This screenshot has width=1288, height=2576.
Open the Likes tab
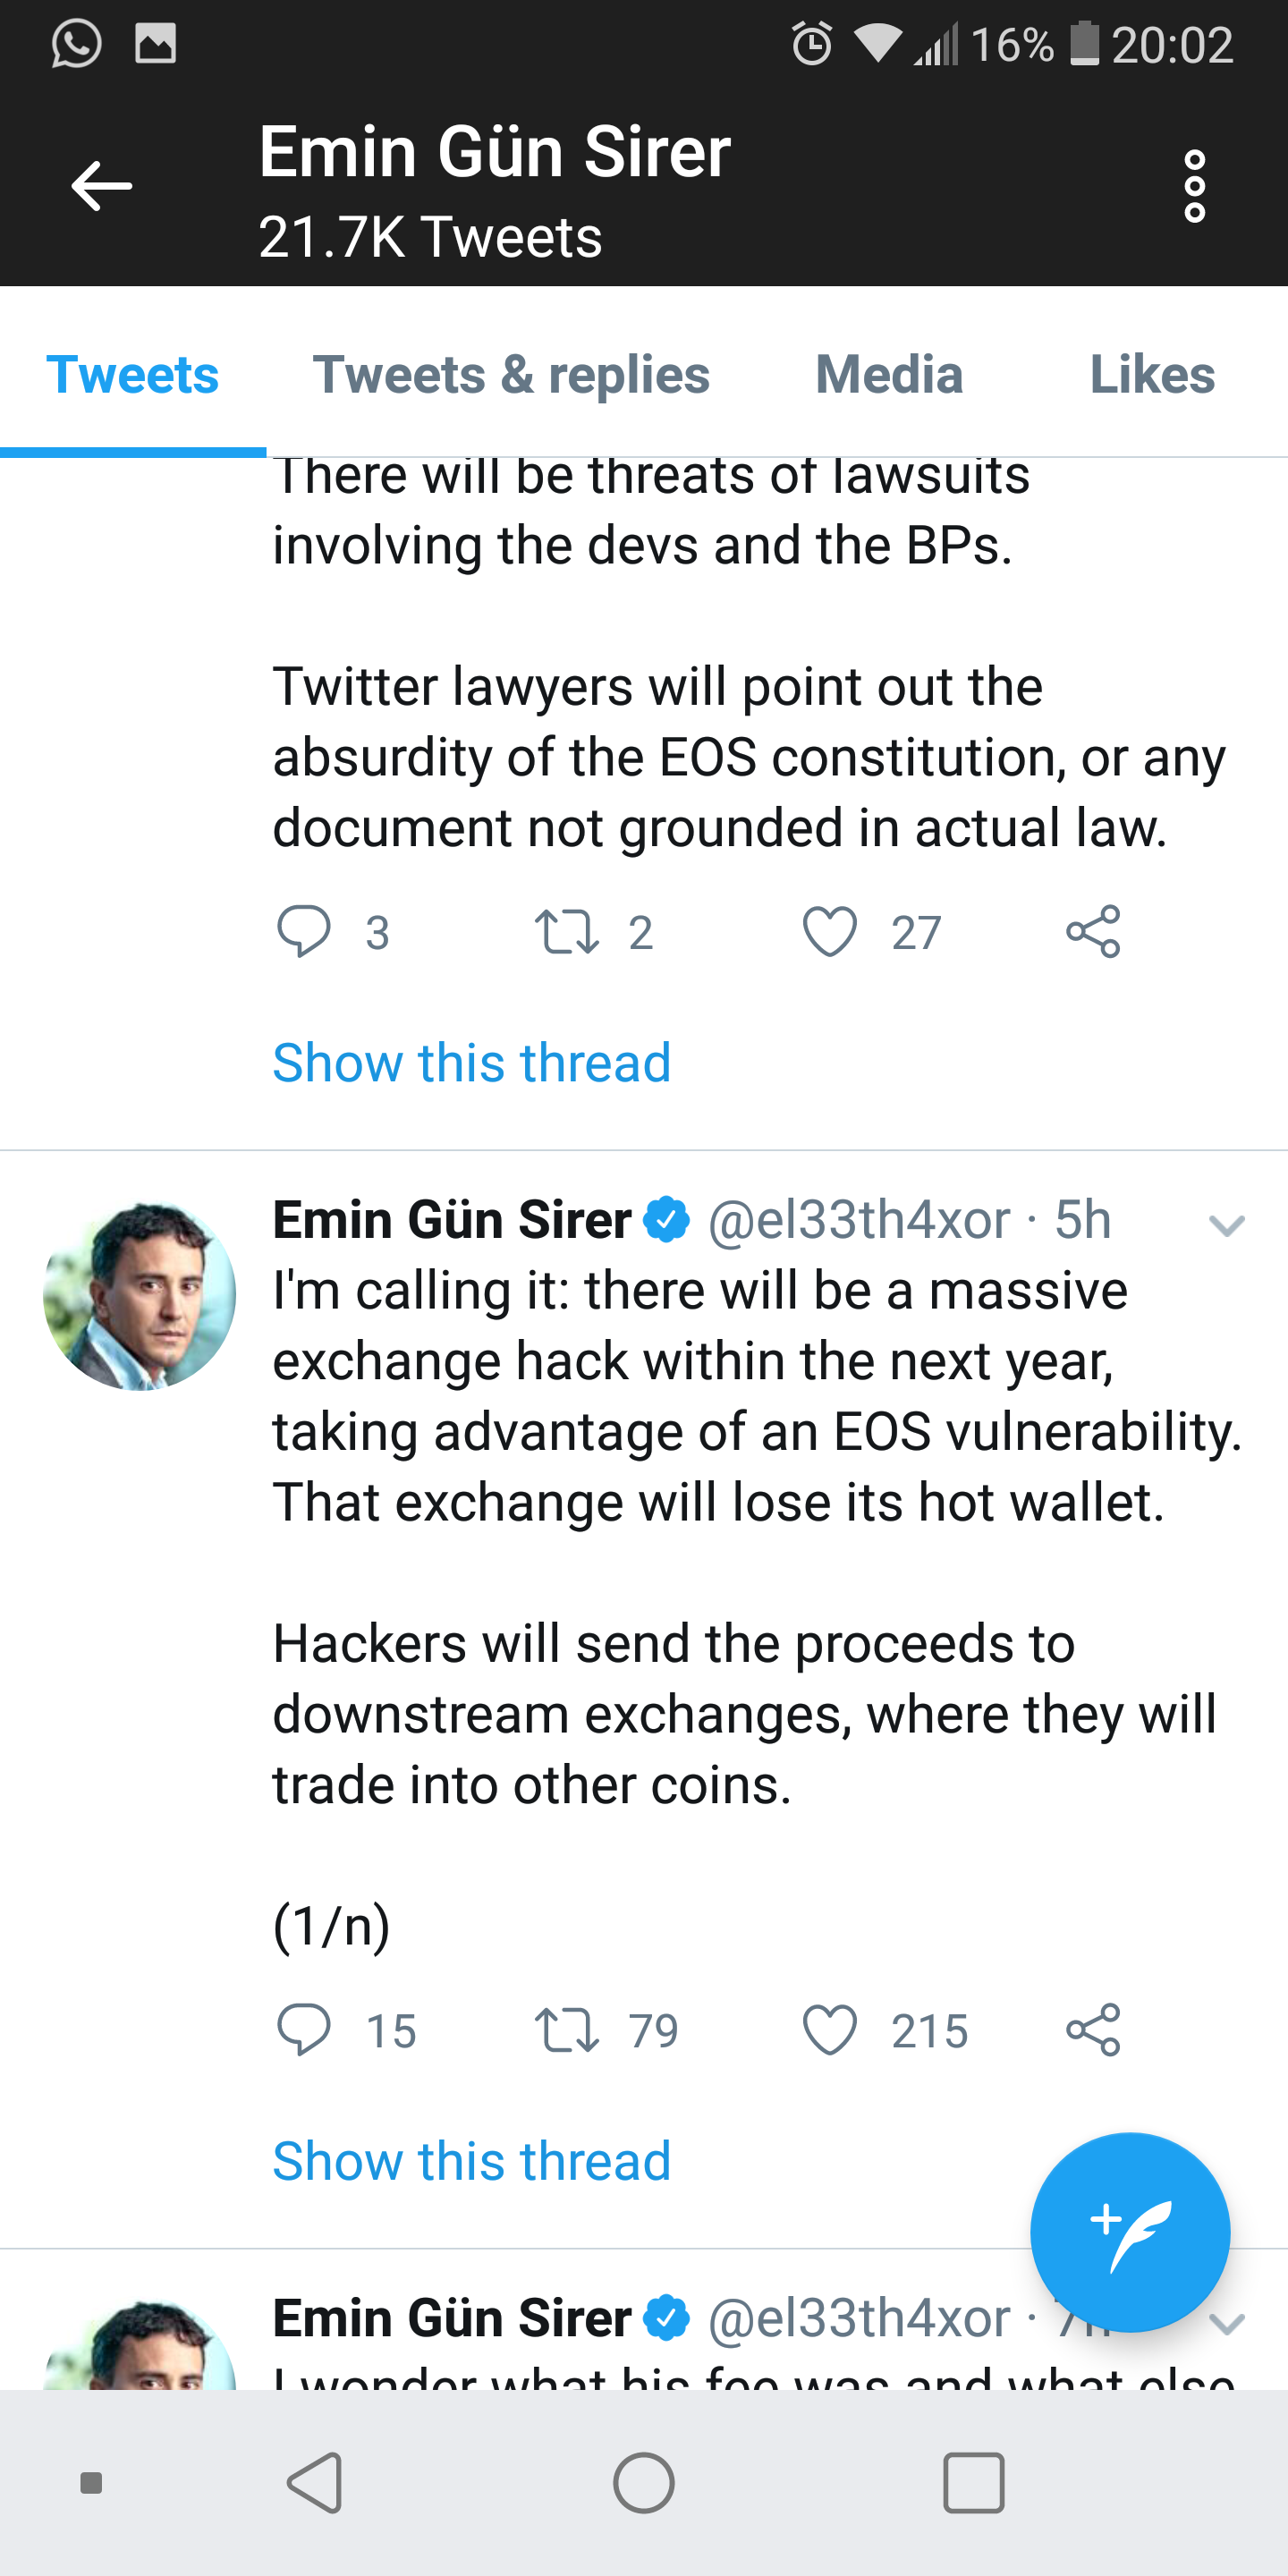point(1152,375)
